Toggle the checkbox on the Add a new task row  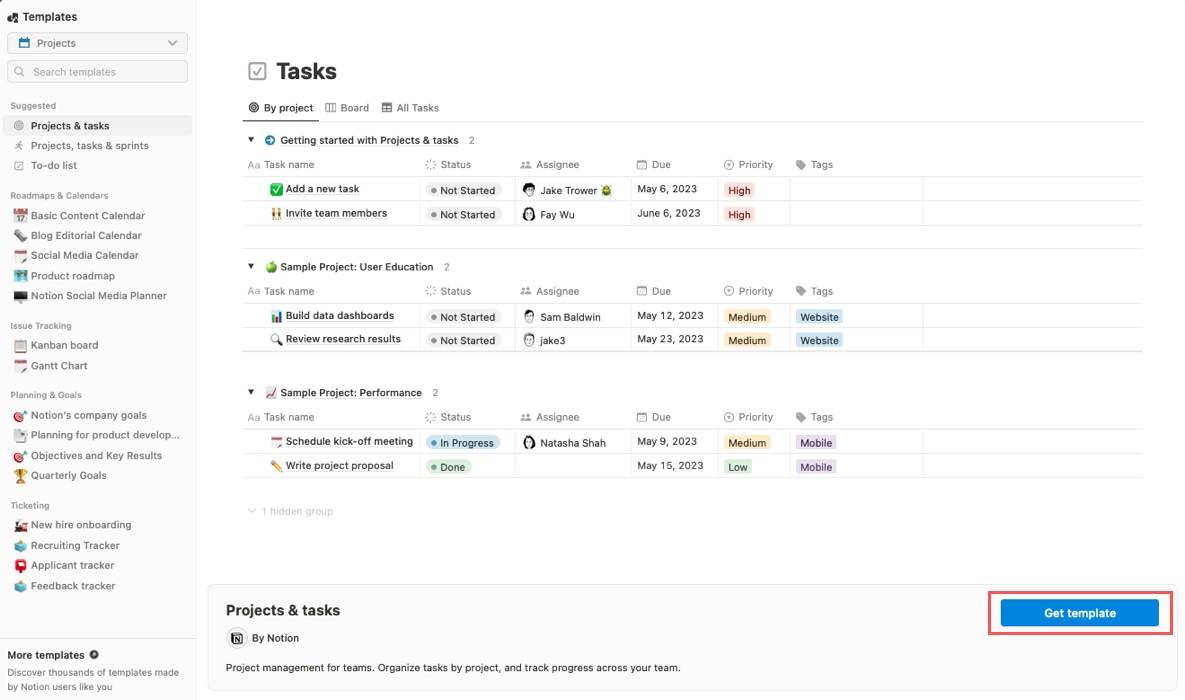point(277,188)
